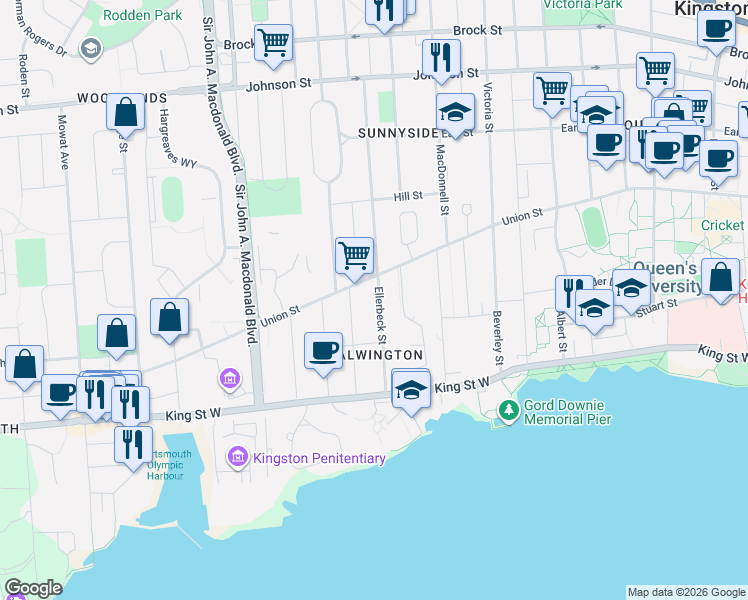Image resolution: width=748 pixels, height=600 pixels.
Task: Click the ALWINGTON neighbourhood label
Action: pos(382,355)
